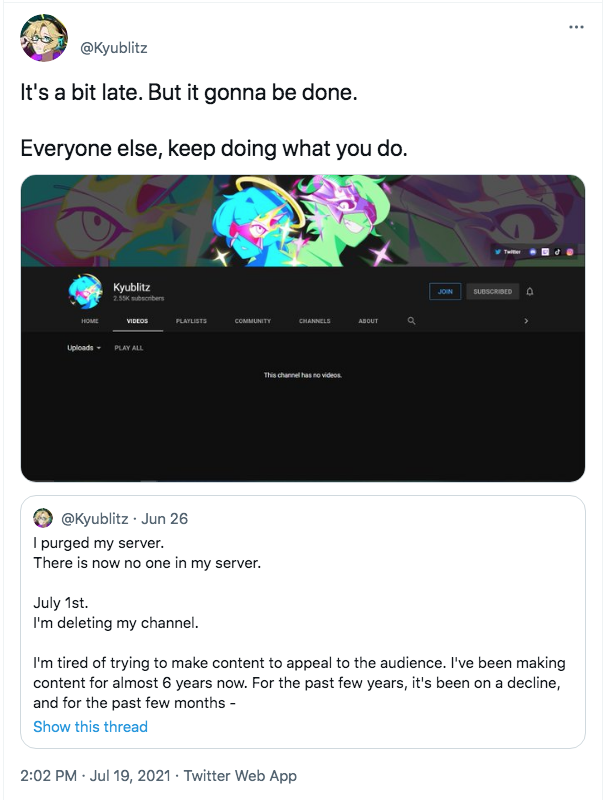Click PLAY ALL next to Uploads

(x=129, y=348)
